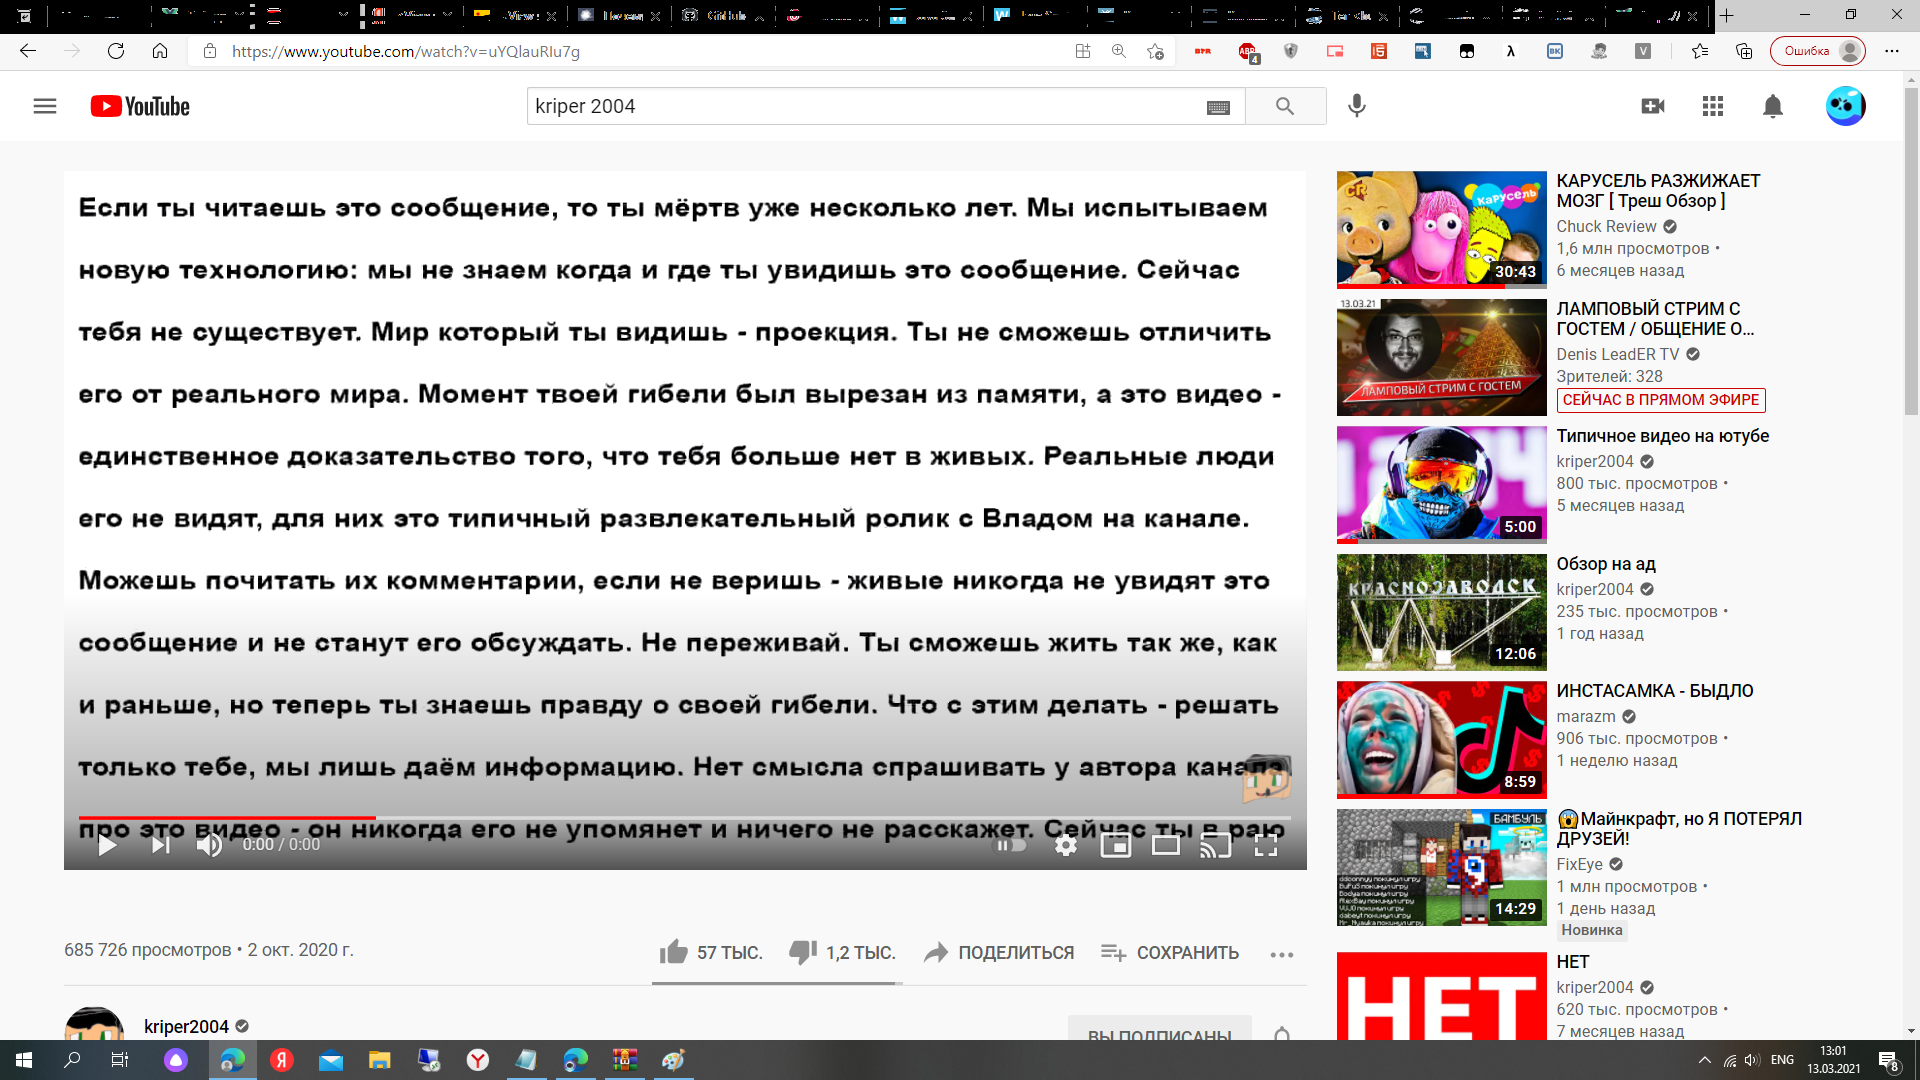Cast video to a TV
Image resolution: width=1920 pixels, height=1080 pixels.
coord(1216,845)
